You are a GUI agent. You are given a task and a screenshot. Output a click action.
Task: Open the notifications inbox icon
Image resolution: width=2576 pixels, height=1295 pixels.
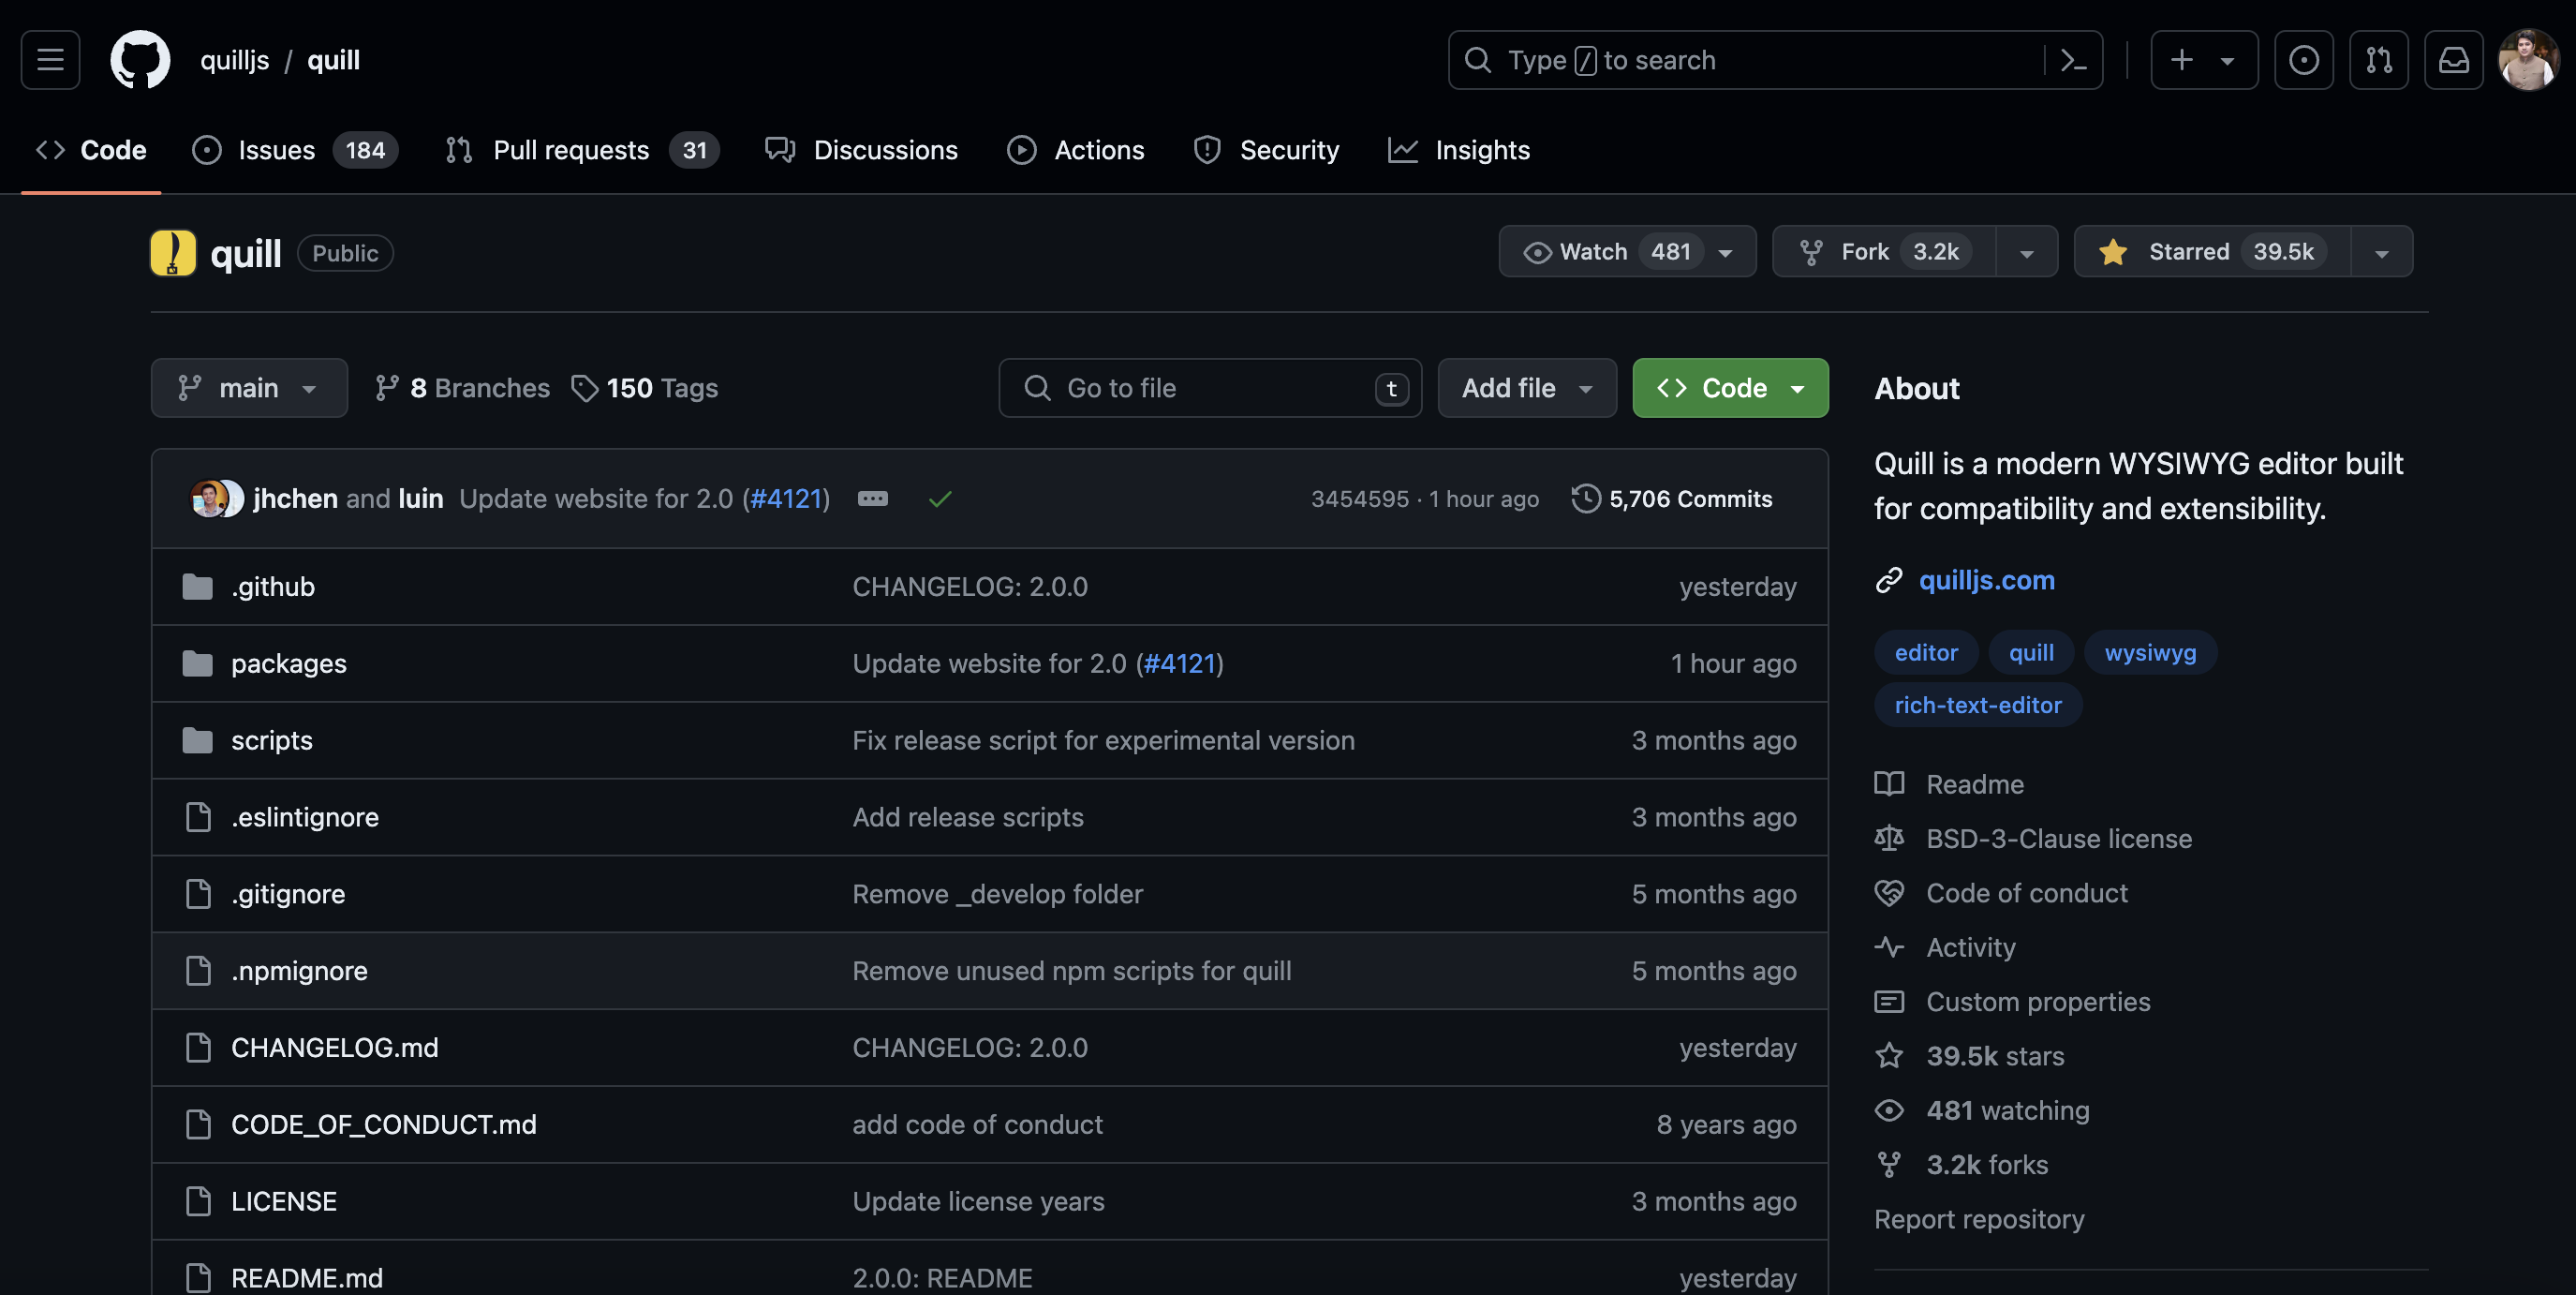tap(2453, 60)
